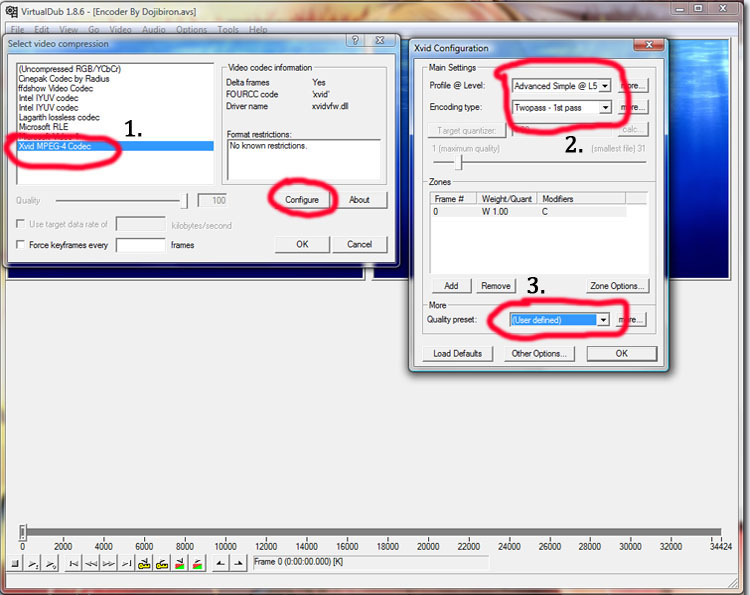
Task: Click more button beside Encoding type
Action: (x=633, y=107)
